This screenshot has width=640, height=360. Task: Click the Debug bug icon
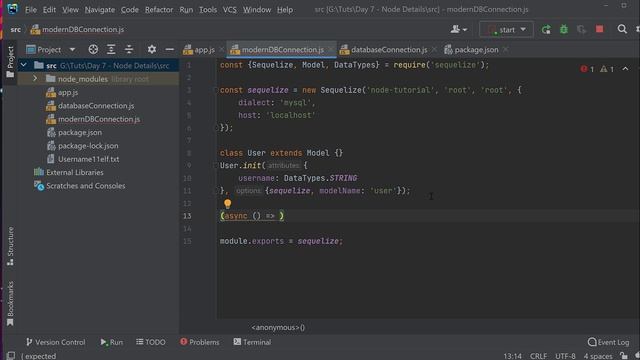564,29
